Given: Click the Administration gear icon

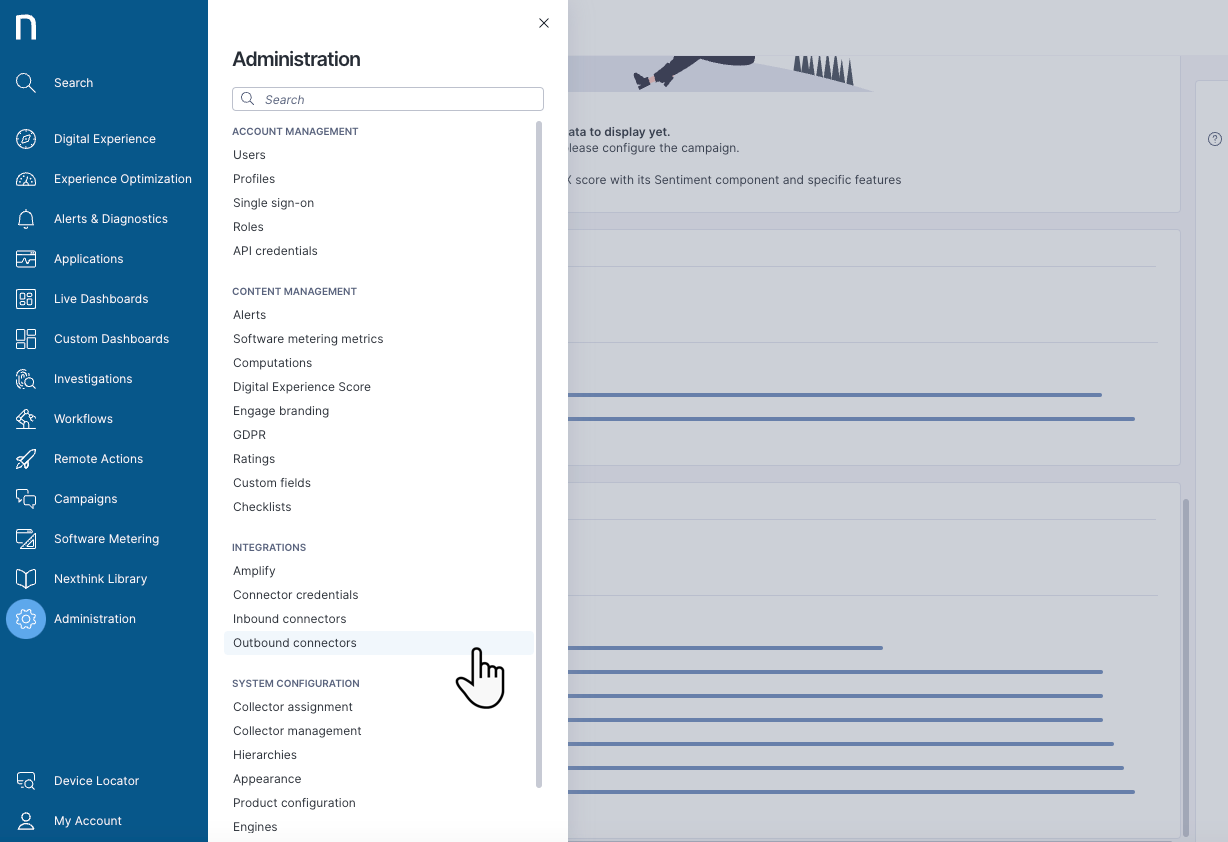Looking at the screenshot, I should [26, 619].
